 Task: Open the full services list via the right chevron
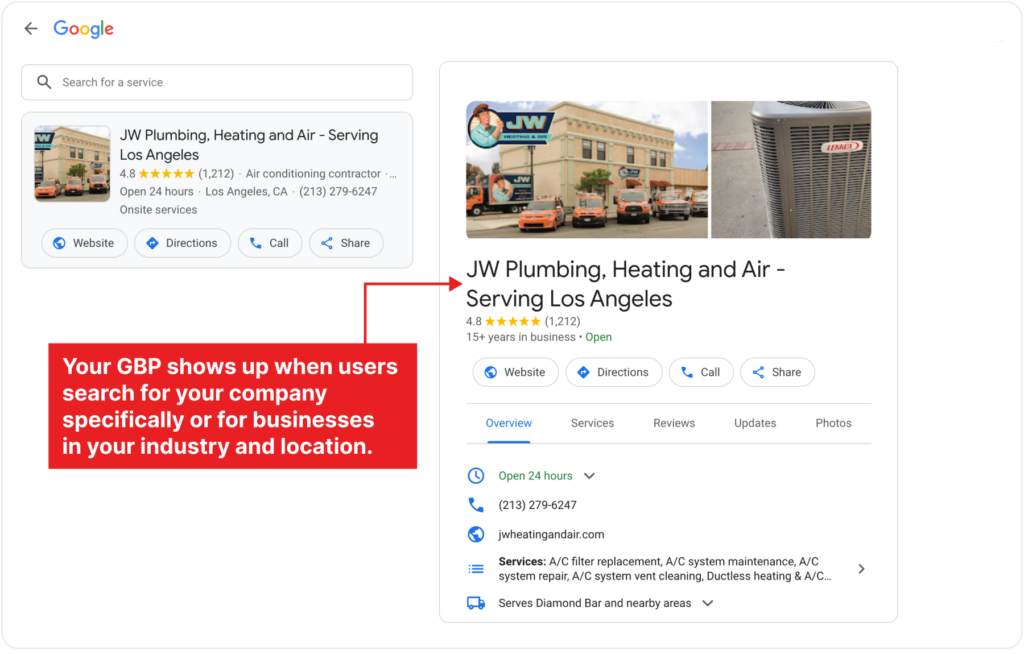[x=861, y=567]
